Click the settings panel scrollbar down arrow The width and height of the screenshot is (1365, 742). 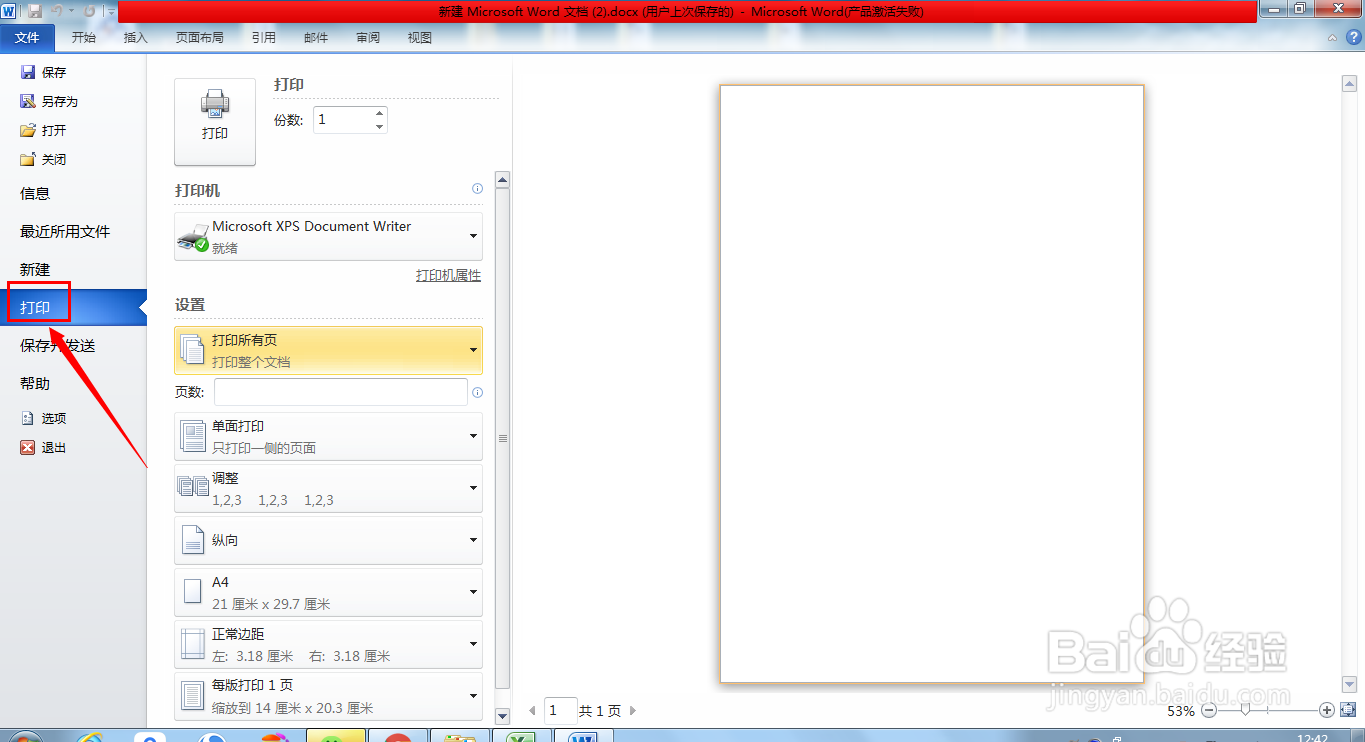[503, 715]
